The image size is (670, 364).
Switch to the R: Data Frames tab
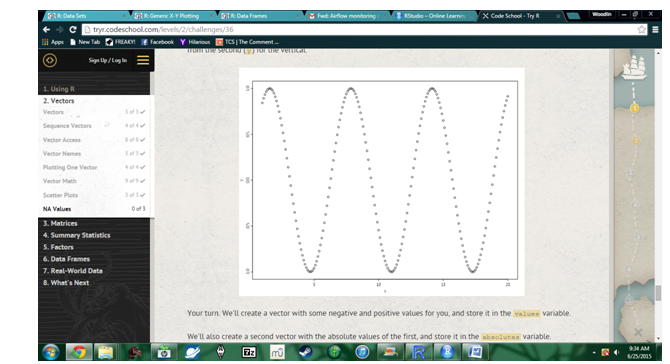[260, 16]
